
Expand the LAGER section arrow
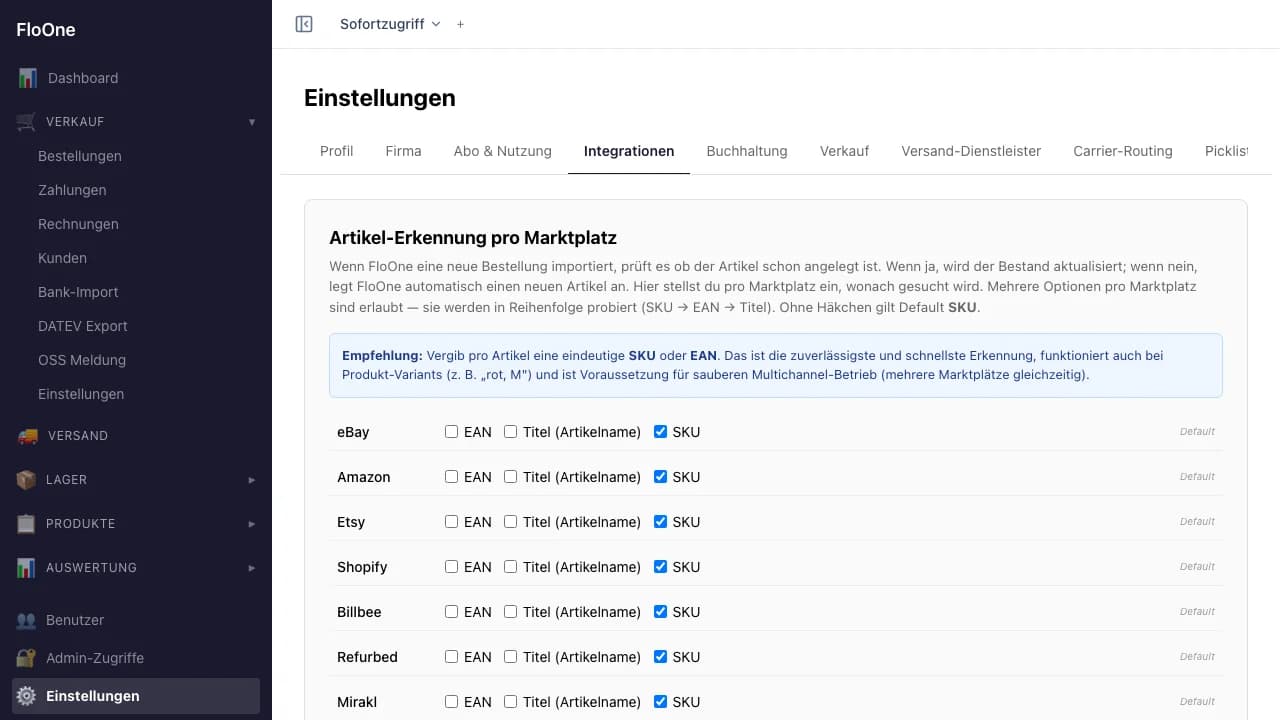(252, 480)
